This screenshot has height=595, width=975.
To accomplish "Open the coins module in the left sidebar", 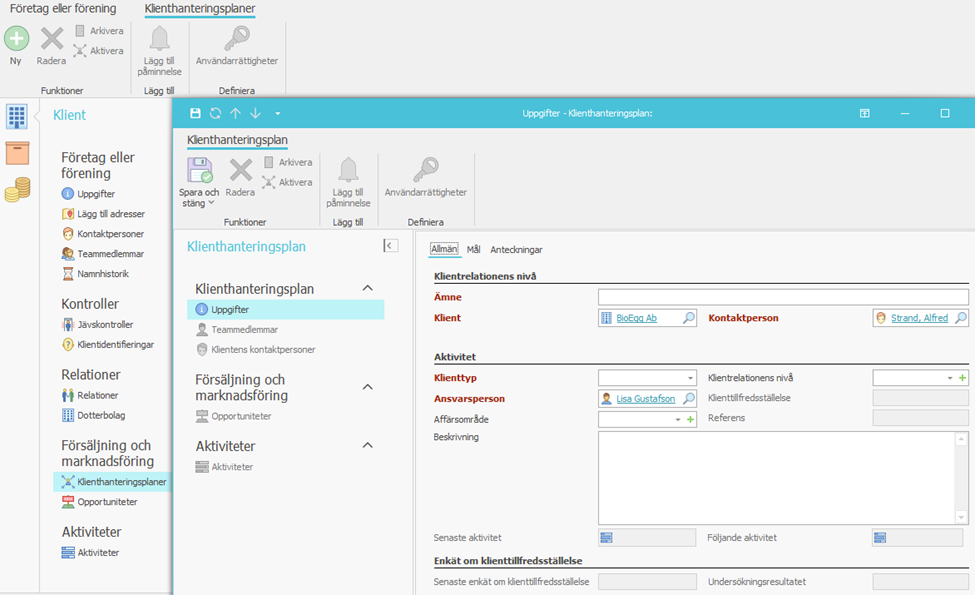I will tap(17, 189).
